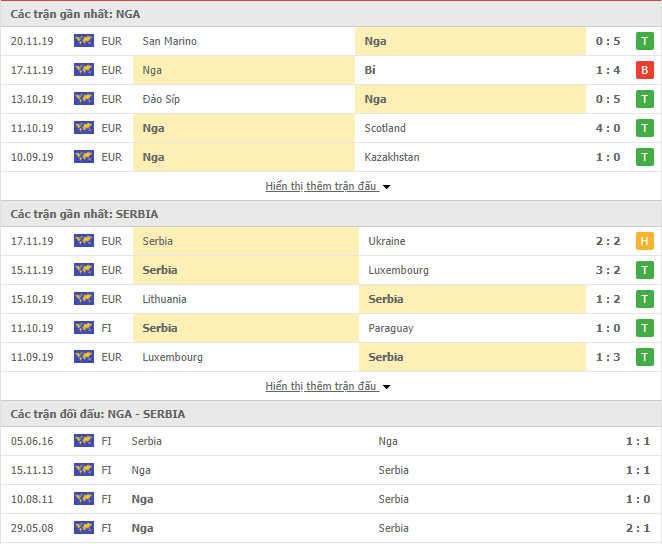Screen dimensions: 662x544
Task: Click the green T badge for Lithuania-Serbia match
Action: click(645, 299)
